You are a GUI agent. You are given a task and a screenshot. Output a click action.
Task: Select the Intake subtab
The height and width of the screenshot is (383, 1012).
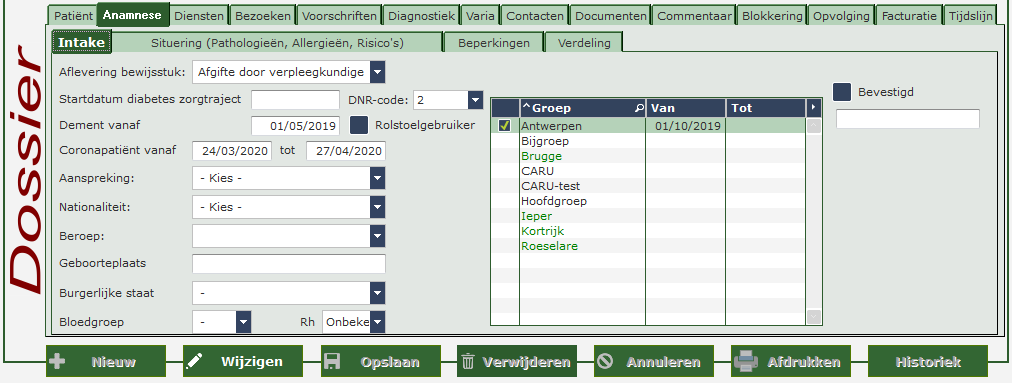pyautogui.click(x=81, y=42)
